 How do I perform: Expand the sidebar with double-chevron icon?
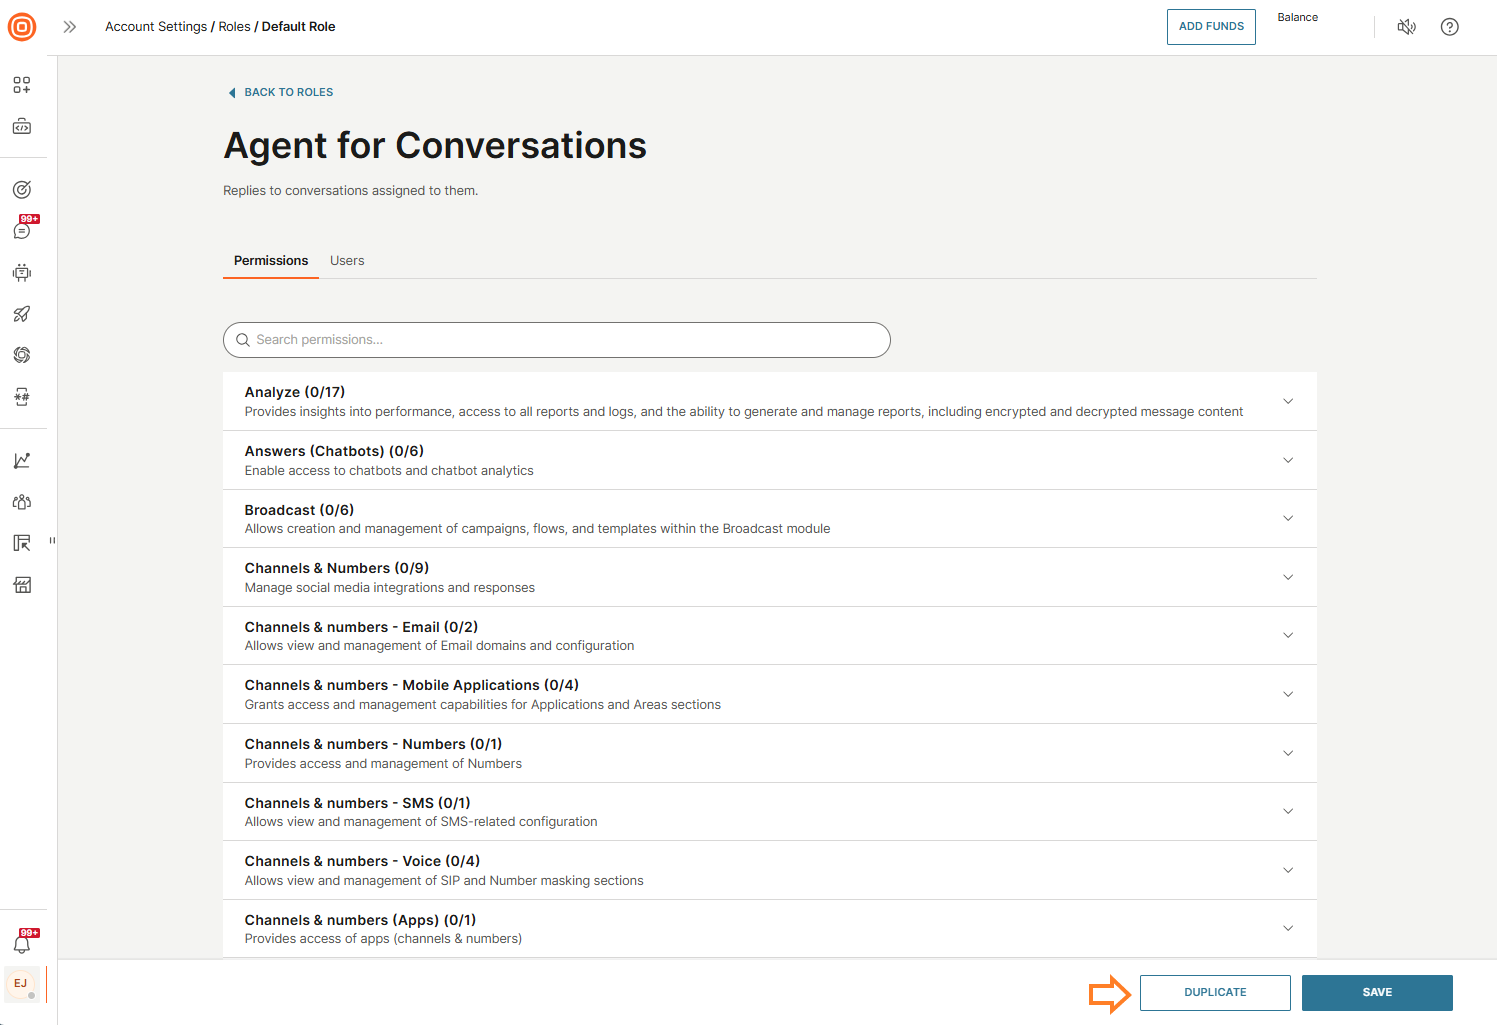point(70,27)
